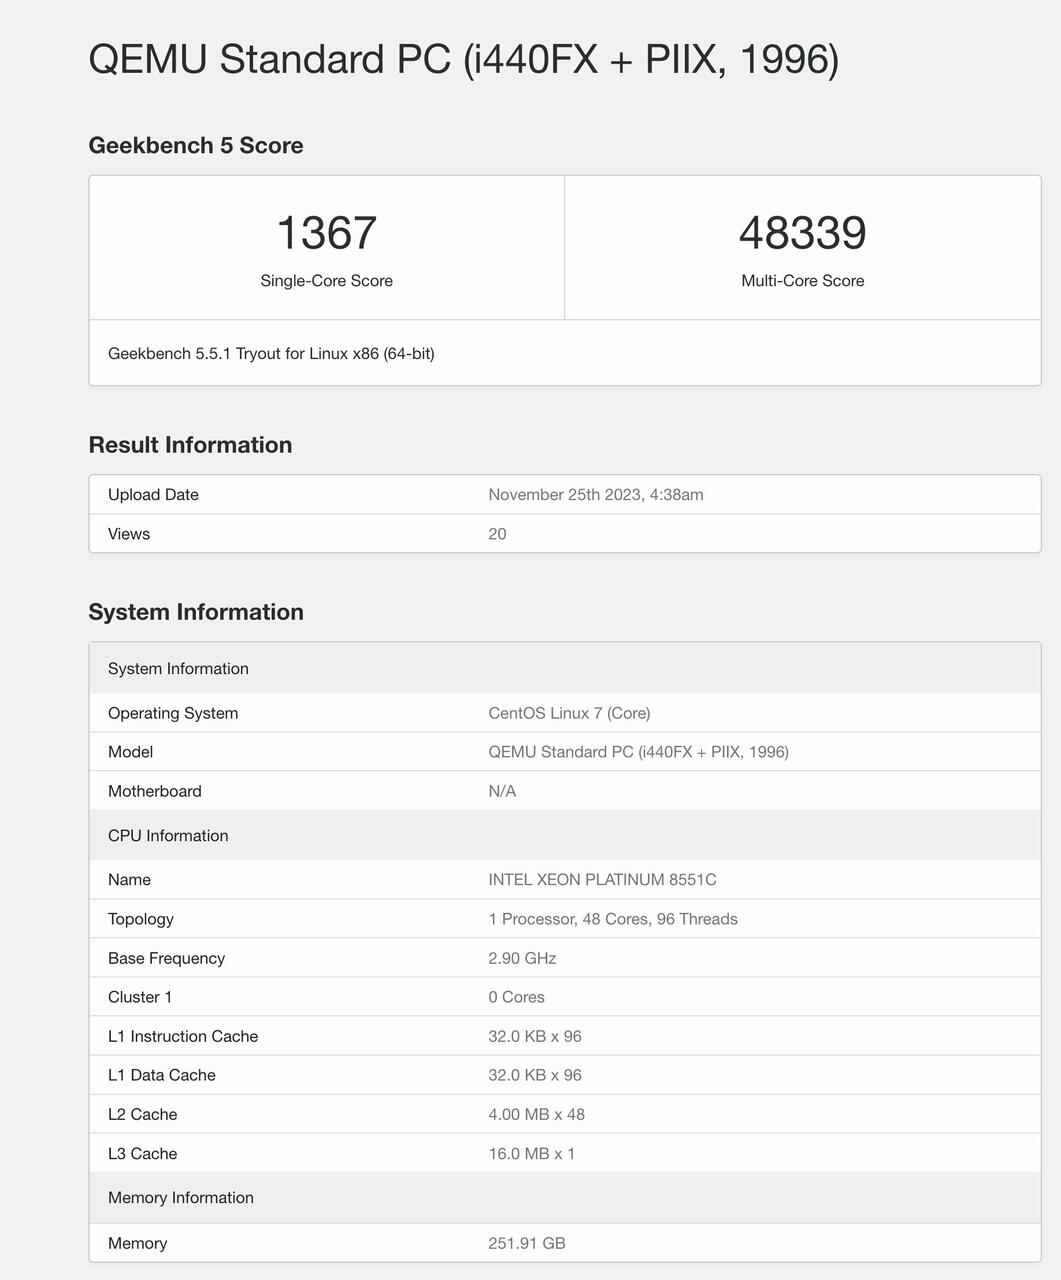Select the "L2 Cache" row label
This screenshot has width=1061, height=1280.
point(143,1114)
